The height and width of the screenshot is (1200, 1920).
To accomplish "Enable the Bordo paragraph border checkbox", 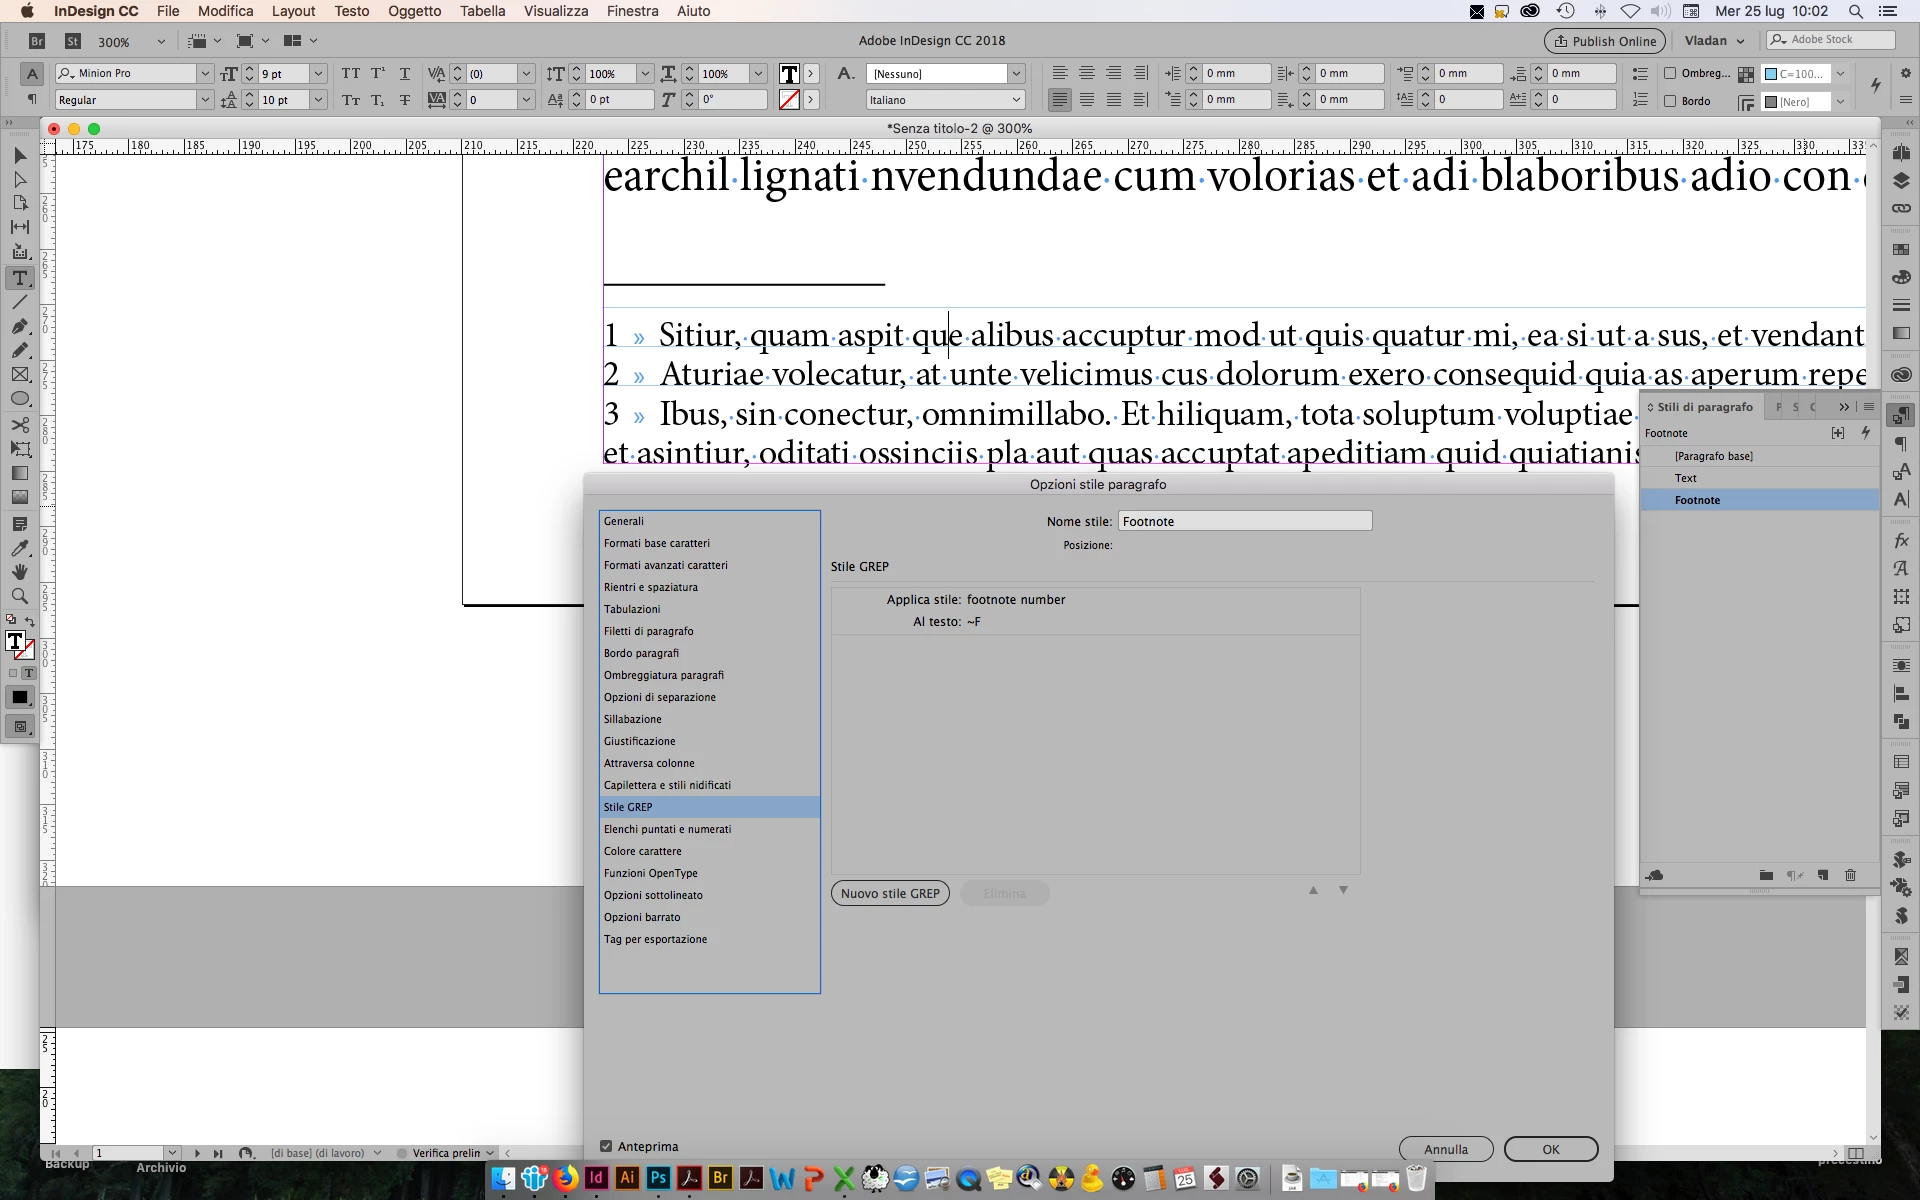I will pos(1670,100).
